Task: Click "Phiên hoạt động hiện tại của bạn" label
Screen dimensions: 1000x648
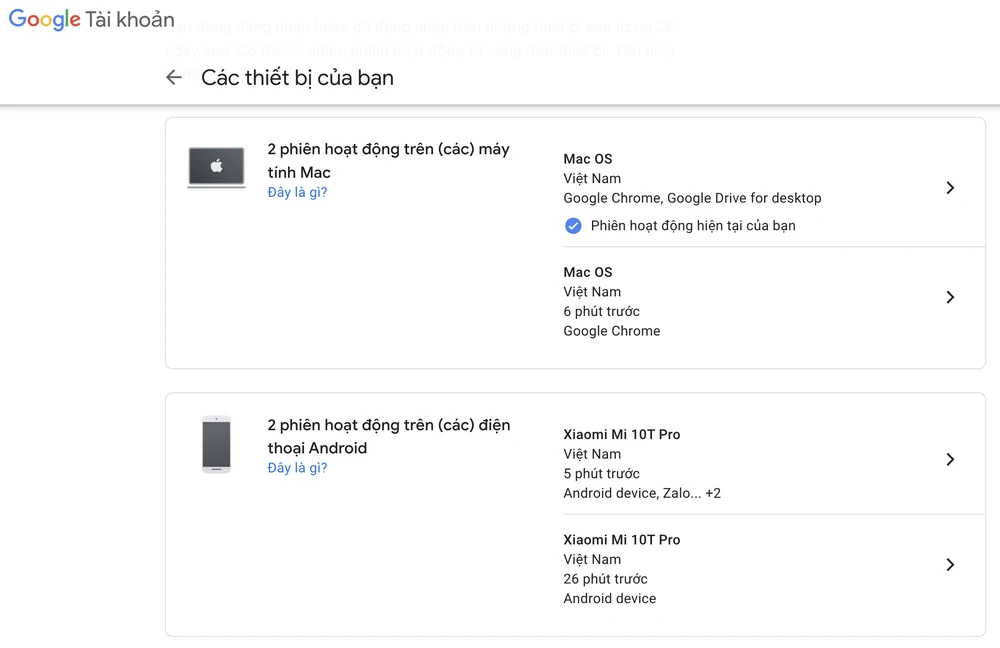Action: pos(694,225)
